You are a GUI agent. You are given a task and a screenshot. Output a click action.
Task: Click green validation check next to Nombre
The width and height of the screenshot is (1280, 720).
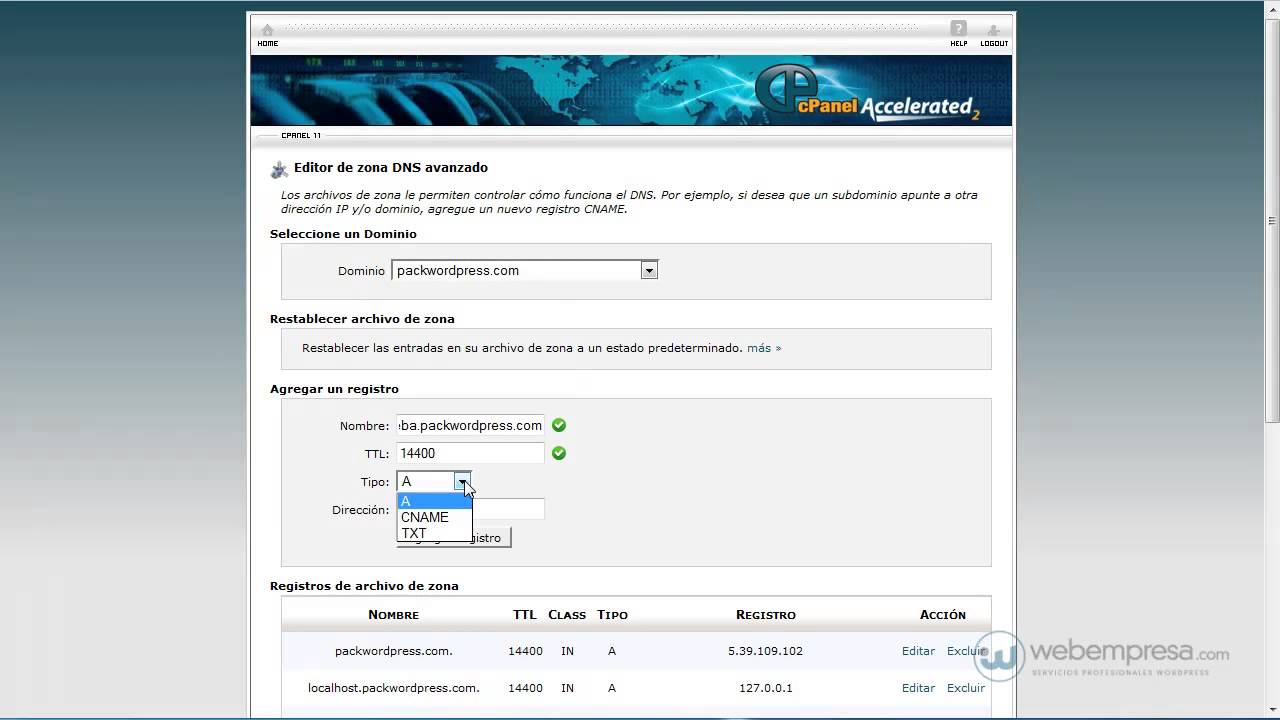click(559, 425)
